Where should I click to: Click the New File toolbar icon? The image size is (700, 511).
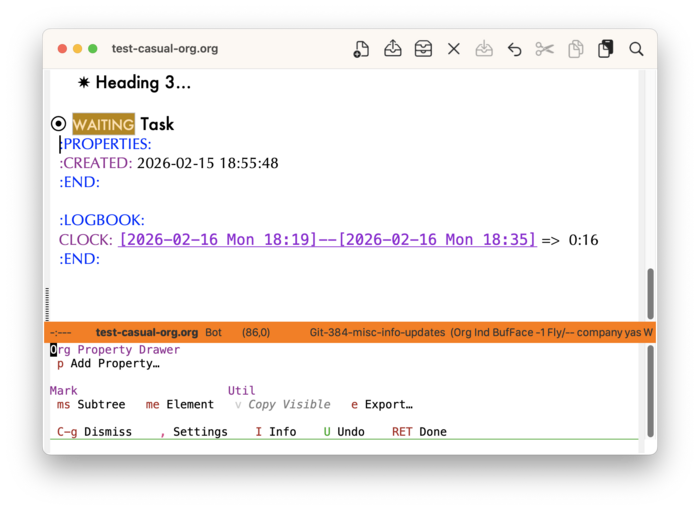pos(362,49)
